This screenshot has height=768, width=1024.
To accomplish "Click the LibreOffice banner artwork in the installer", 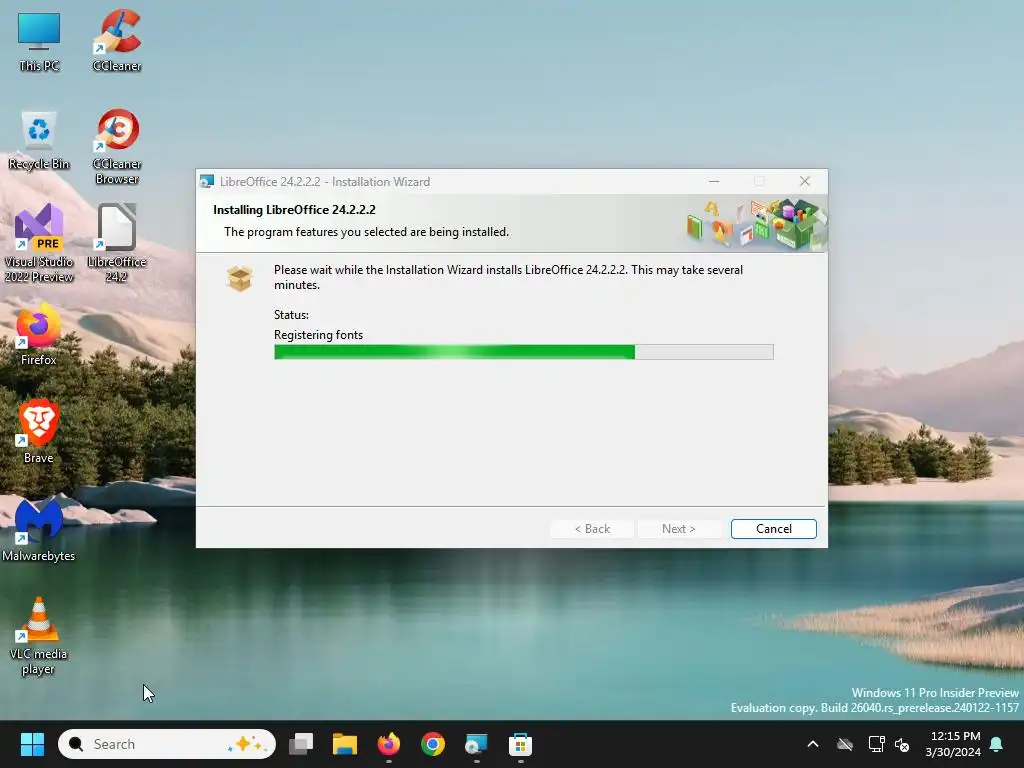I will [756, 224].
